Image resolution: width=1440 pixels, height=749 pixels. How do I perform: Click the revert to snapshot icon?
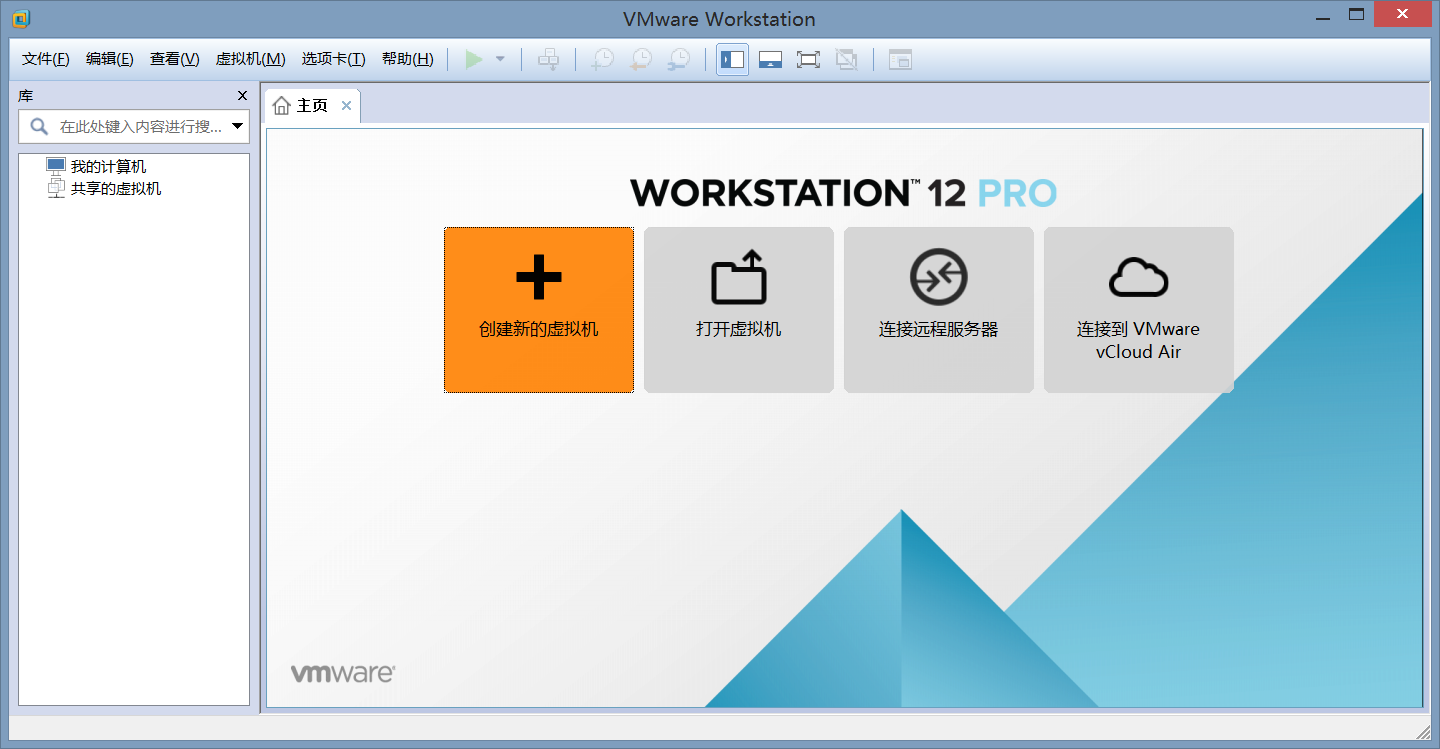tap(640, 60)
